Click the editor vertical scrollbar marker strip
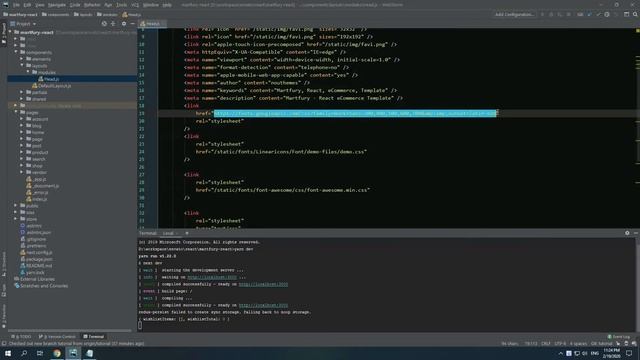 (638, 128)
